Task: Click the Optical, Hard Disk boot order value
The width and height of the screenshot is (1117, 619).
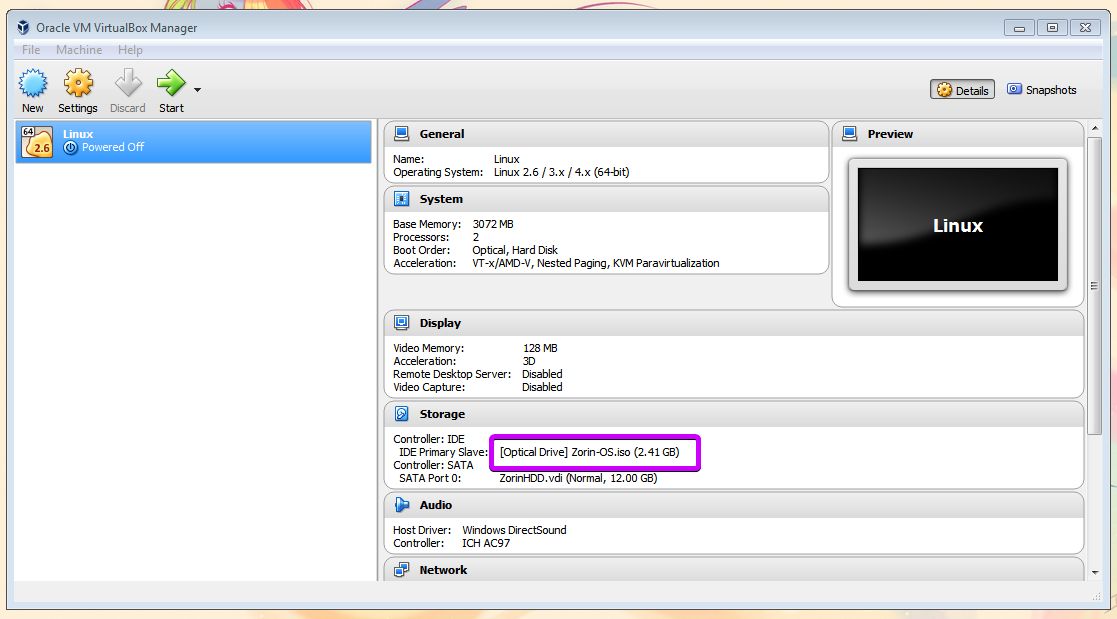Action: [x=515, y=250]
